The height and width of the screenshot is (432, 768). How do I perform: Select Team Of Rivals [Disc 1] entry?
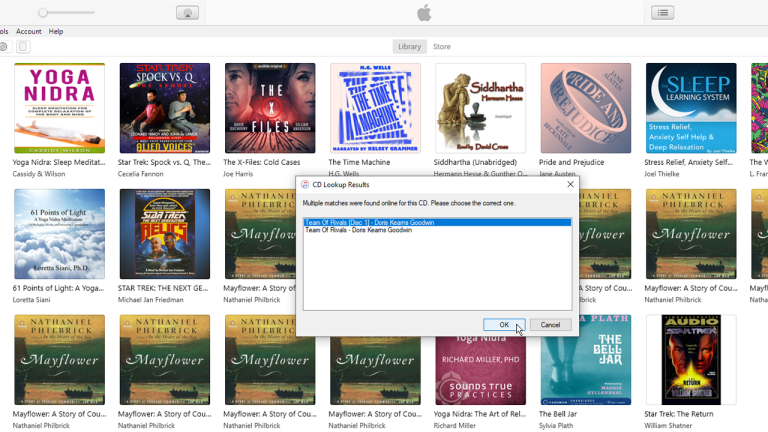pyautogui.click(x=437, y=222)
